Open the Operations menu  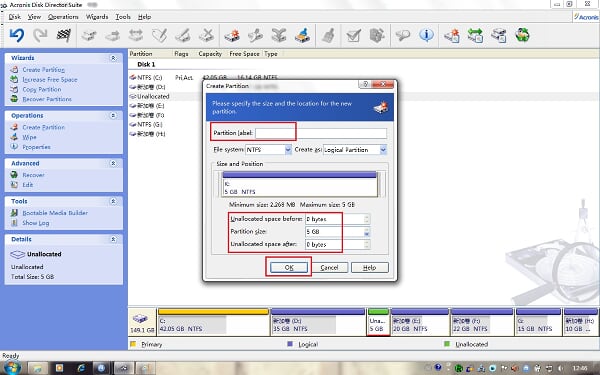pyautogui.click(x=63, y=17)
